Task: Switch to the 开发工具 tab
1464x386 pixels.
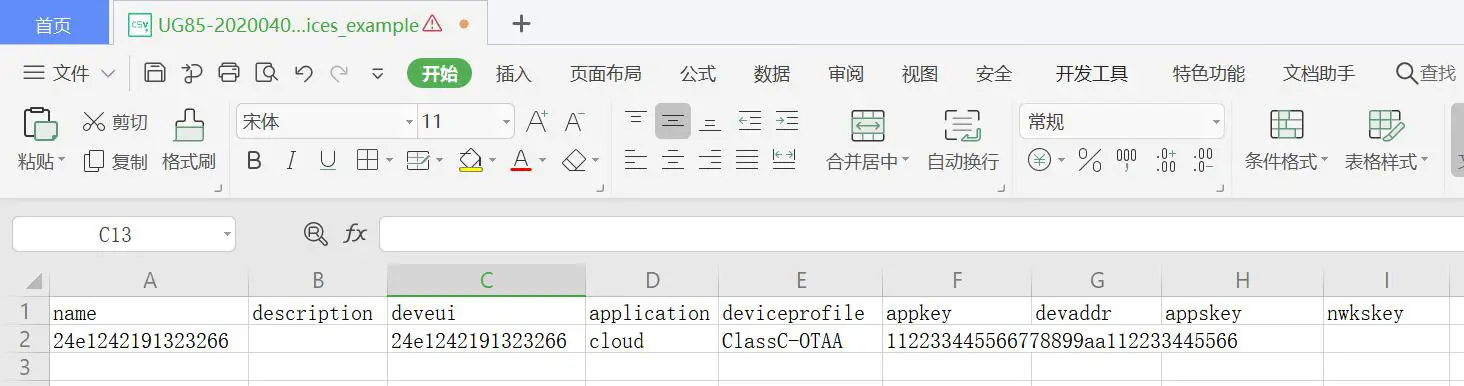Action: (1092, 73)
